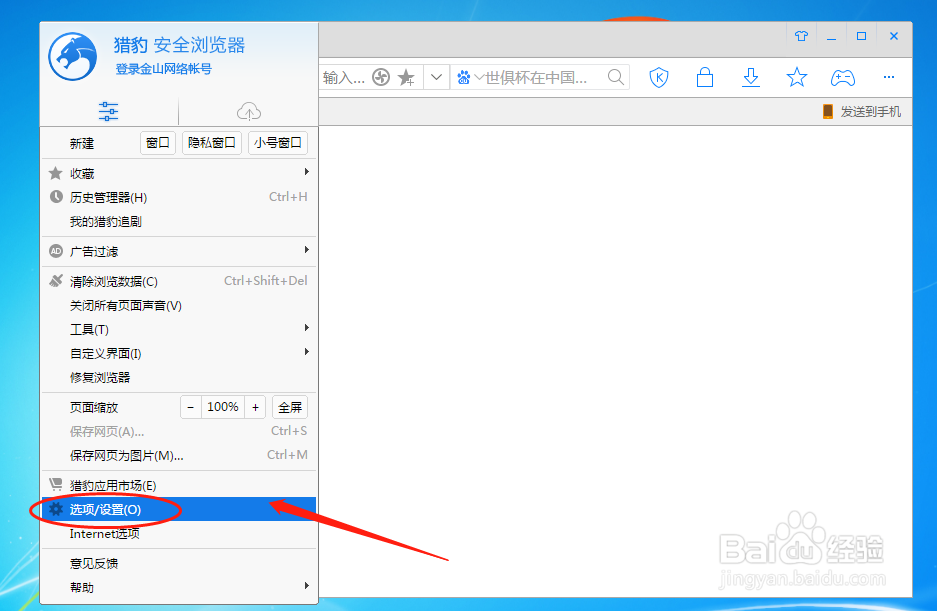Open 自定义界面(I) submenu

(179, 353)
